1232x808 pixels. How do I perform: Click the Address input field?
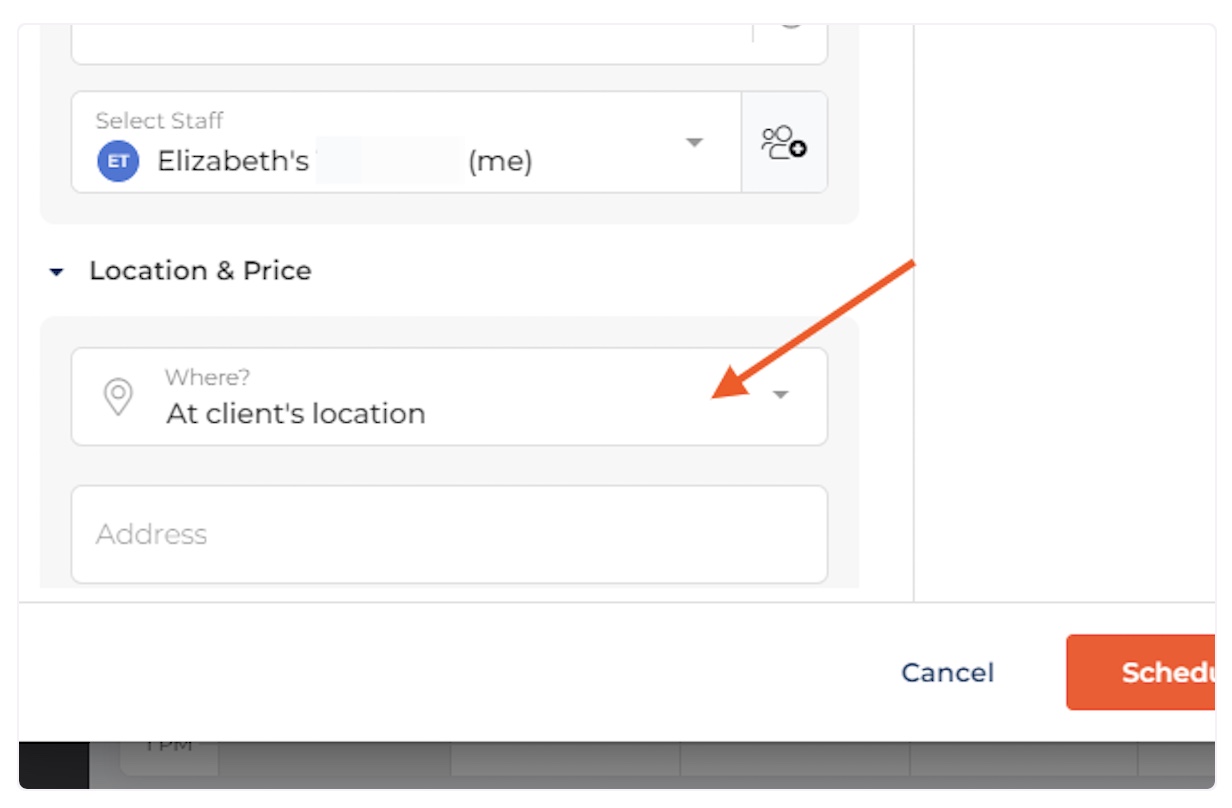click(x=449, y=534)
